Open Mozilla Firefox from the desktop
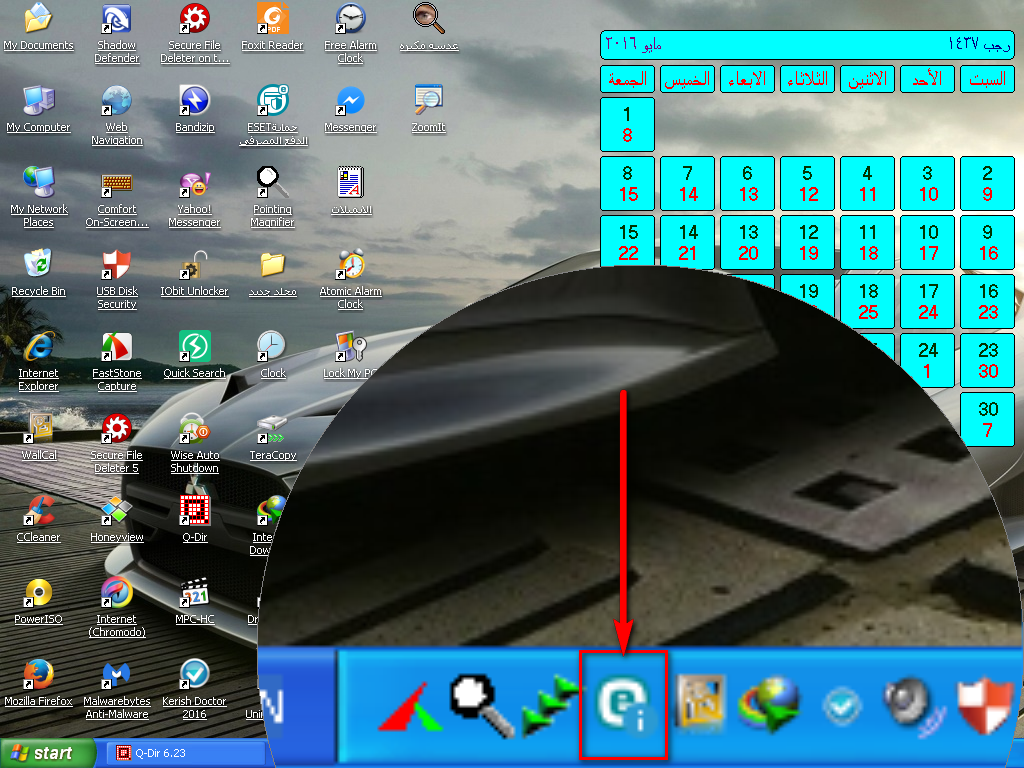1024x768 pixels. click(x=39, y=683)
